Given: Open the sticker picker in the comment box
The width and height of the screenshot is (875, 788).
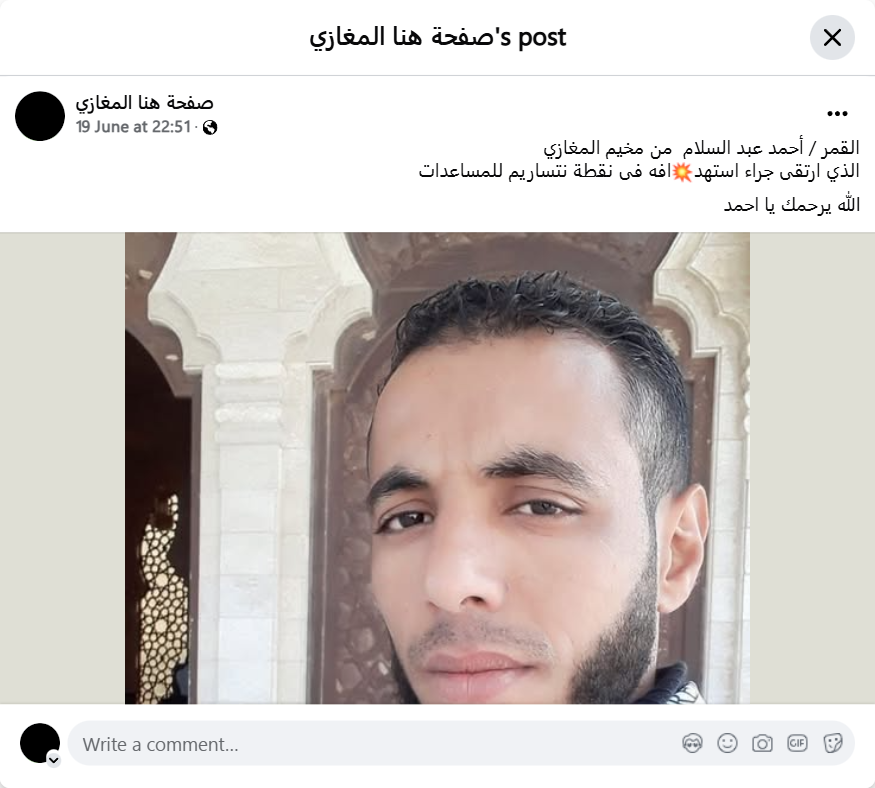Looking at the screenshot, I should coord(832,743).
